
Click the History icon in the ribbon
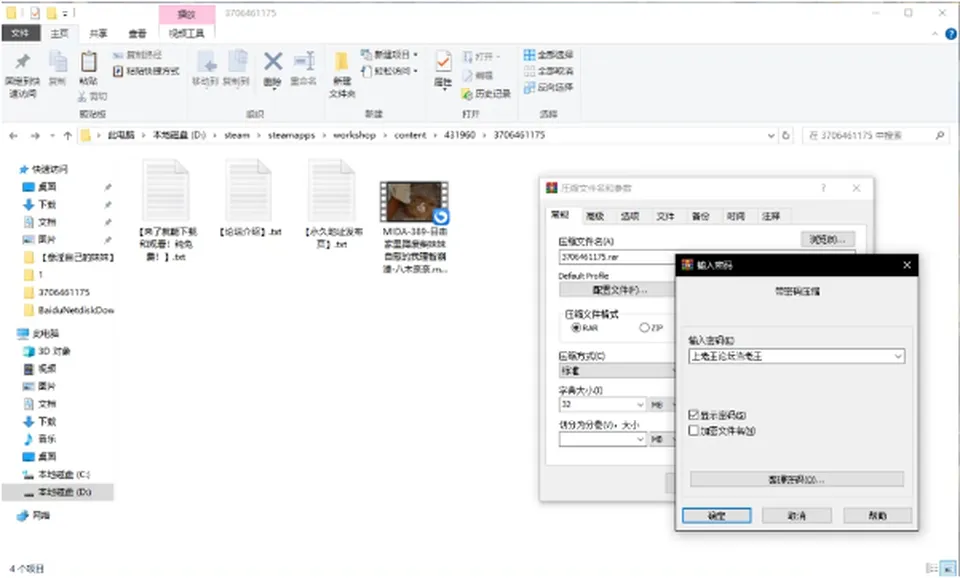point(467,94)
